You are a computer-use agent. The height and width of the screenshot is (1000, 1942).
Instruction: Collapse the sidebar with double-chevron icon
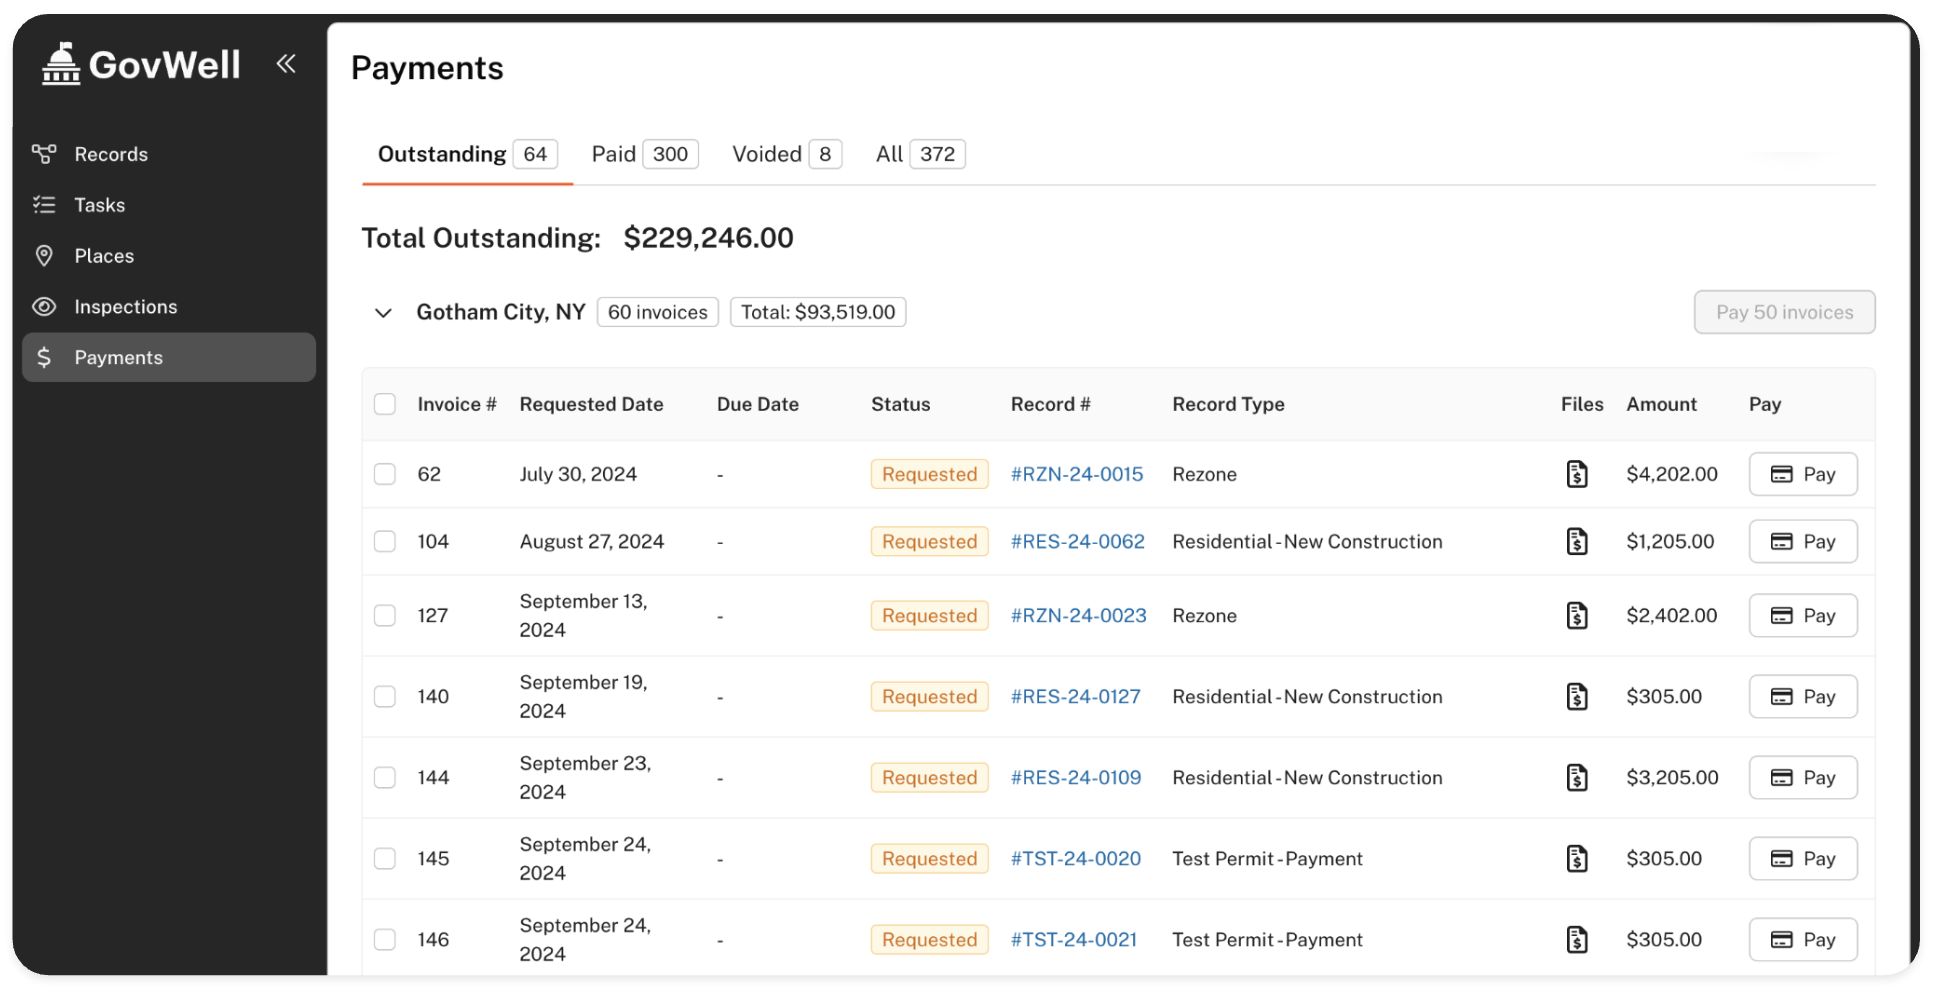(x=286, y=64)
